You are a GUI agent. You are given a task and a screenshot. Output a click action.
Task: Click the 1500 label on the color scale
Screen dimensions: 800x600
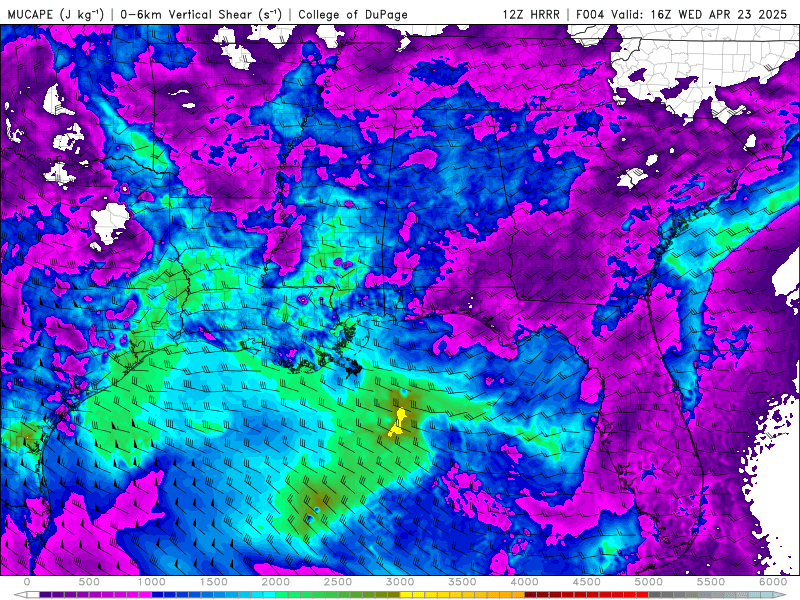[x=214, y=582]
